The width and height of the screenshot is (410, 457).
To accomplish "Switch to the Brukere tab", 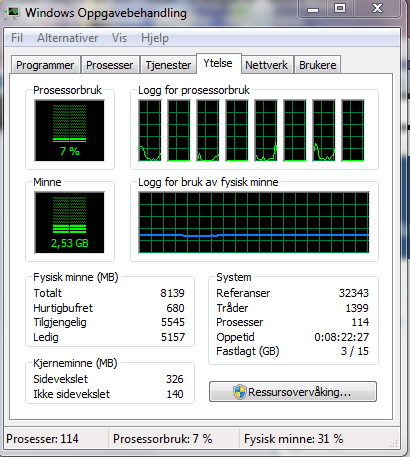I will tap(318, 65).
